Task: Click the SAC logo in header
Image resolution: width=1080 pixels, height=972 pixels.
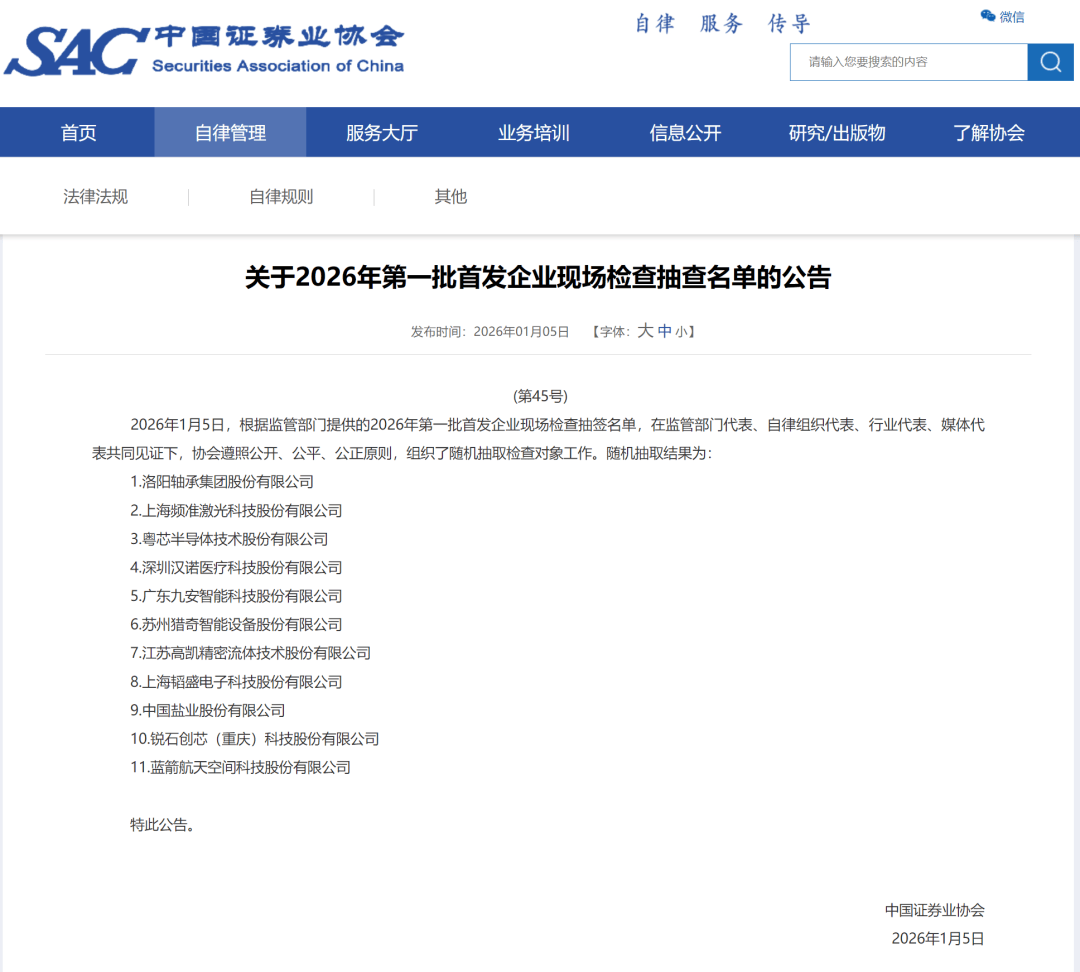Action: [x=76, y=52]
